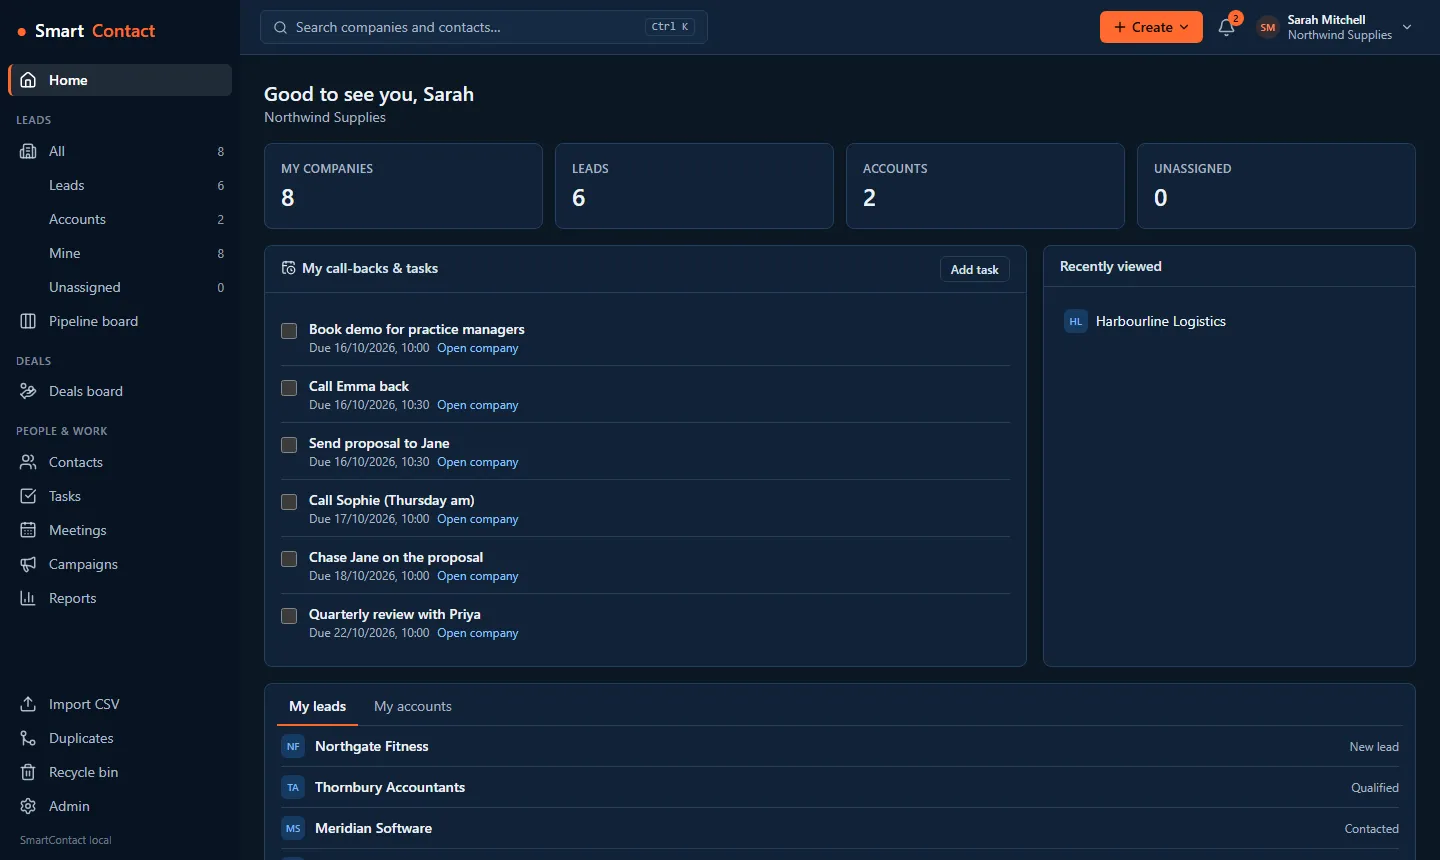
Task: Click the Contacts people icon
Action: tap(28, 462)
